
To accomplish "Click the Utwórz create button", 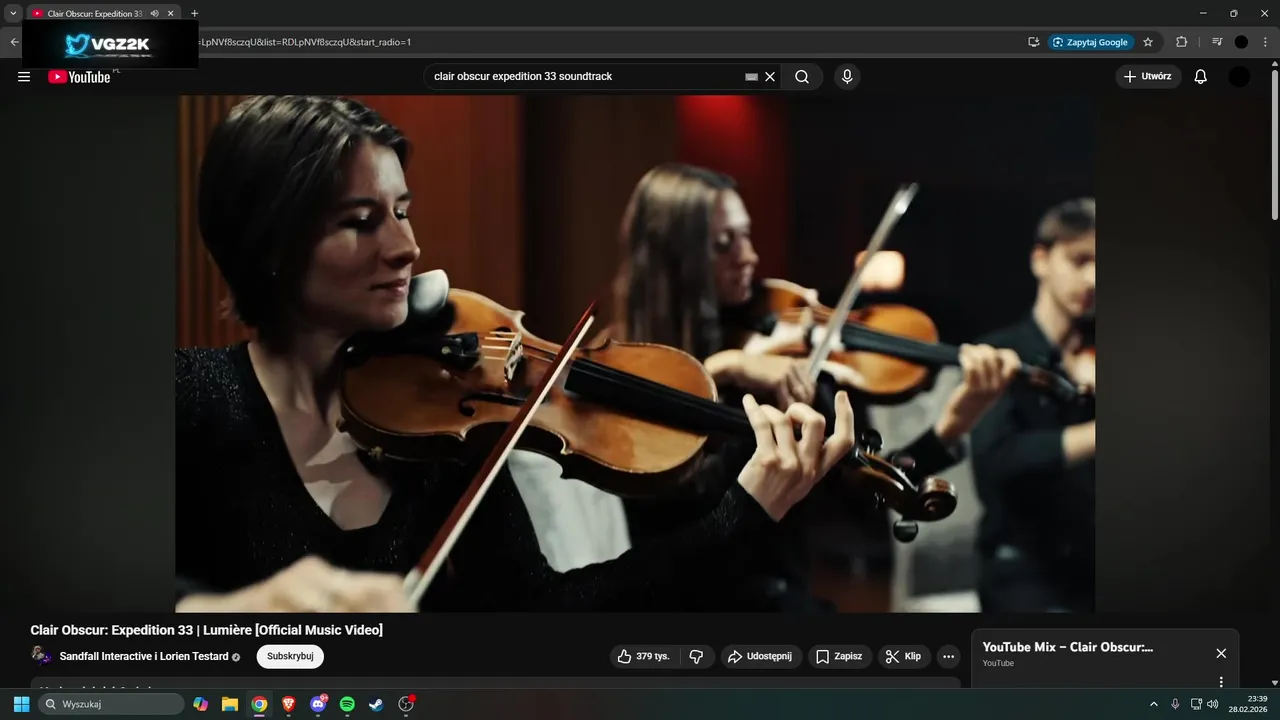I will (1148, 77).
